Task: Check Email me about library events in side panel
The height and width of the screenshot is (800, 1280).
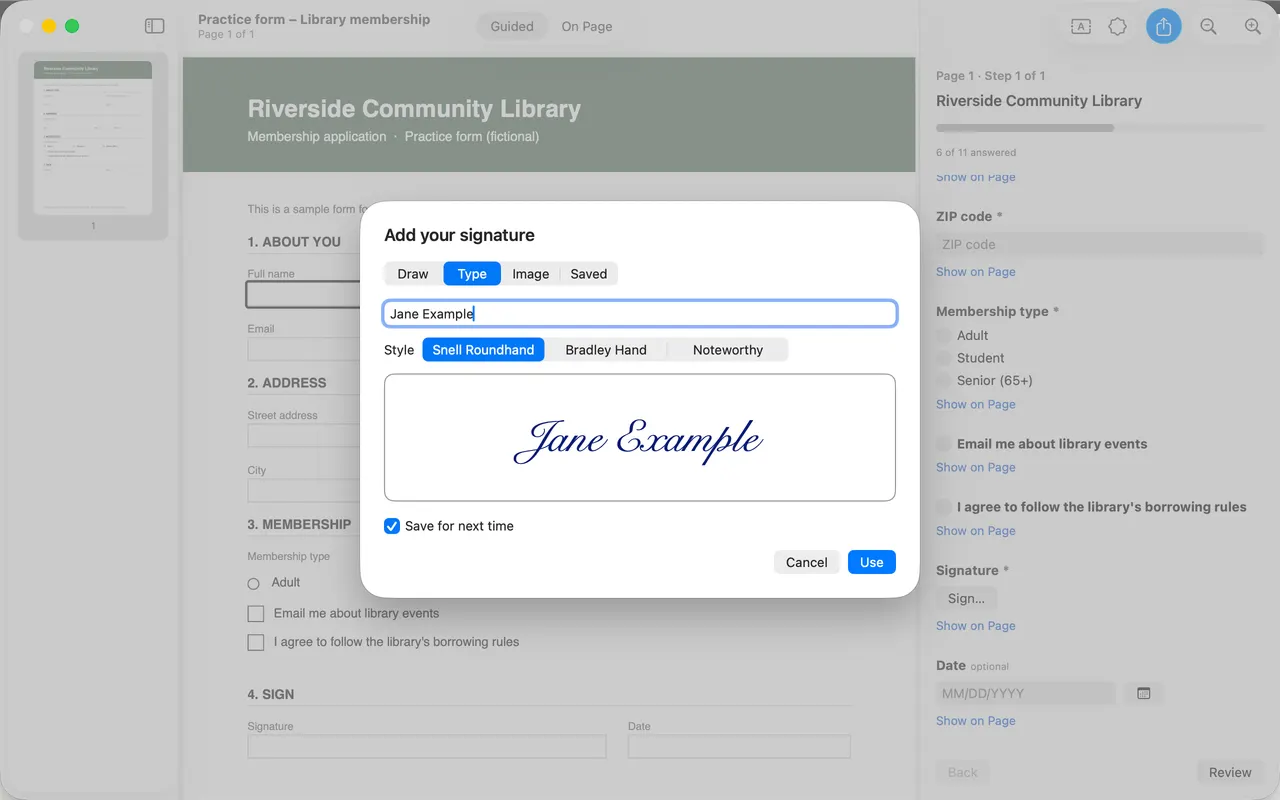Action: click(x=943, y=444)
